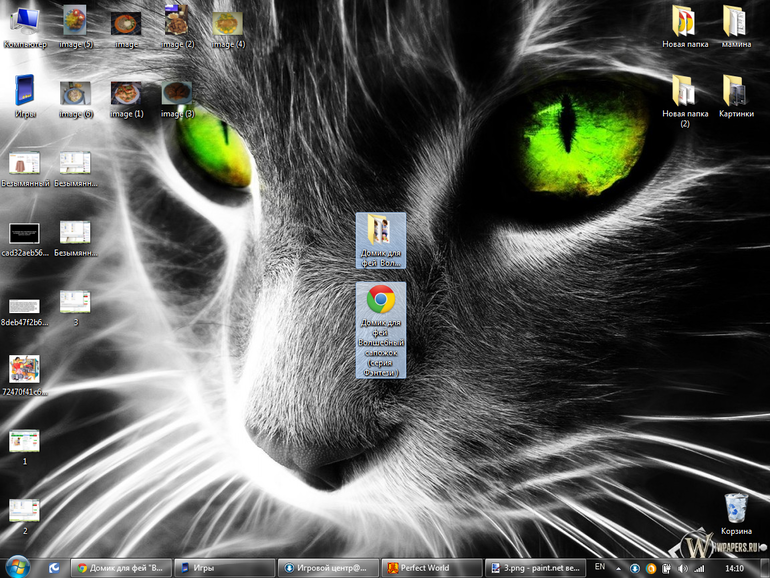The height and width of the screenshot is (578, 770).
Task: Select the Безымянн... file beside Безымянный
Action: [x=75, y=169]
